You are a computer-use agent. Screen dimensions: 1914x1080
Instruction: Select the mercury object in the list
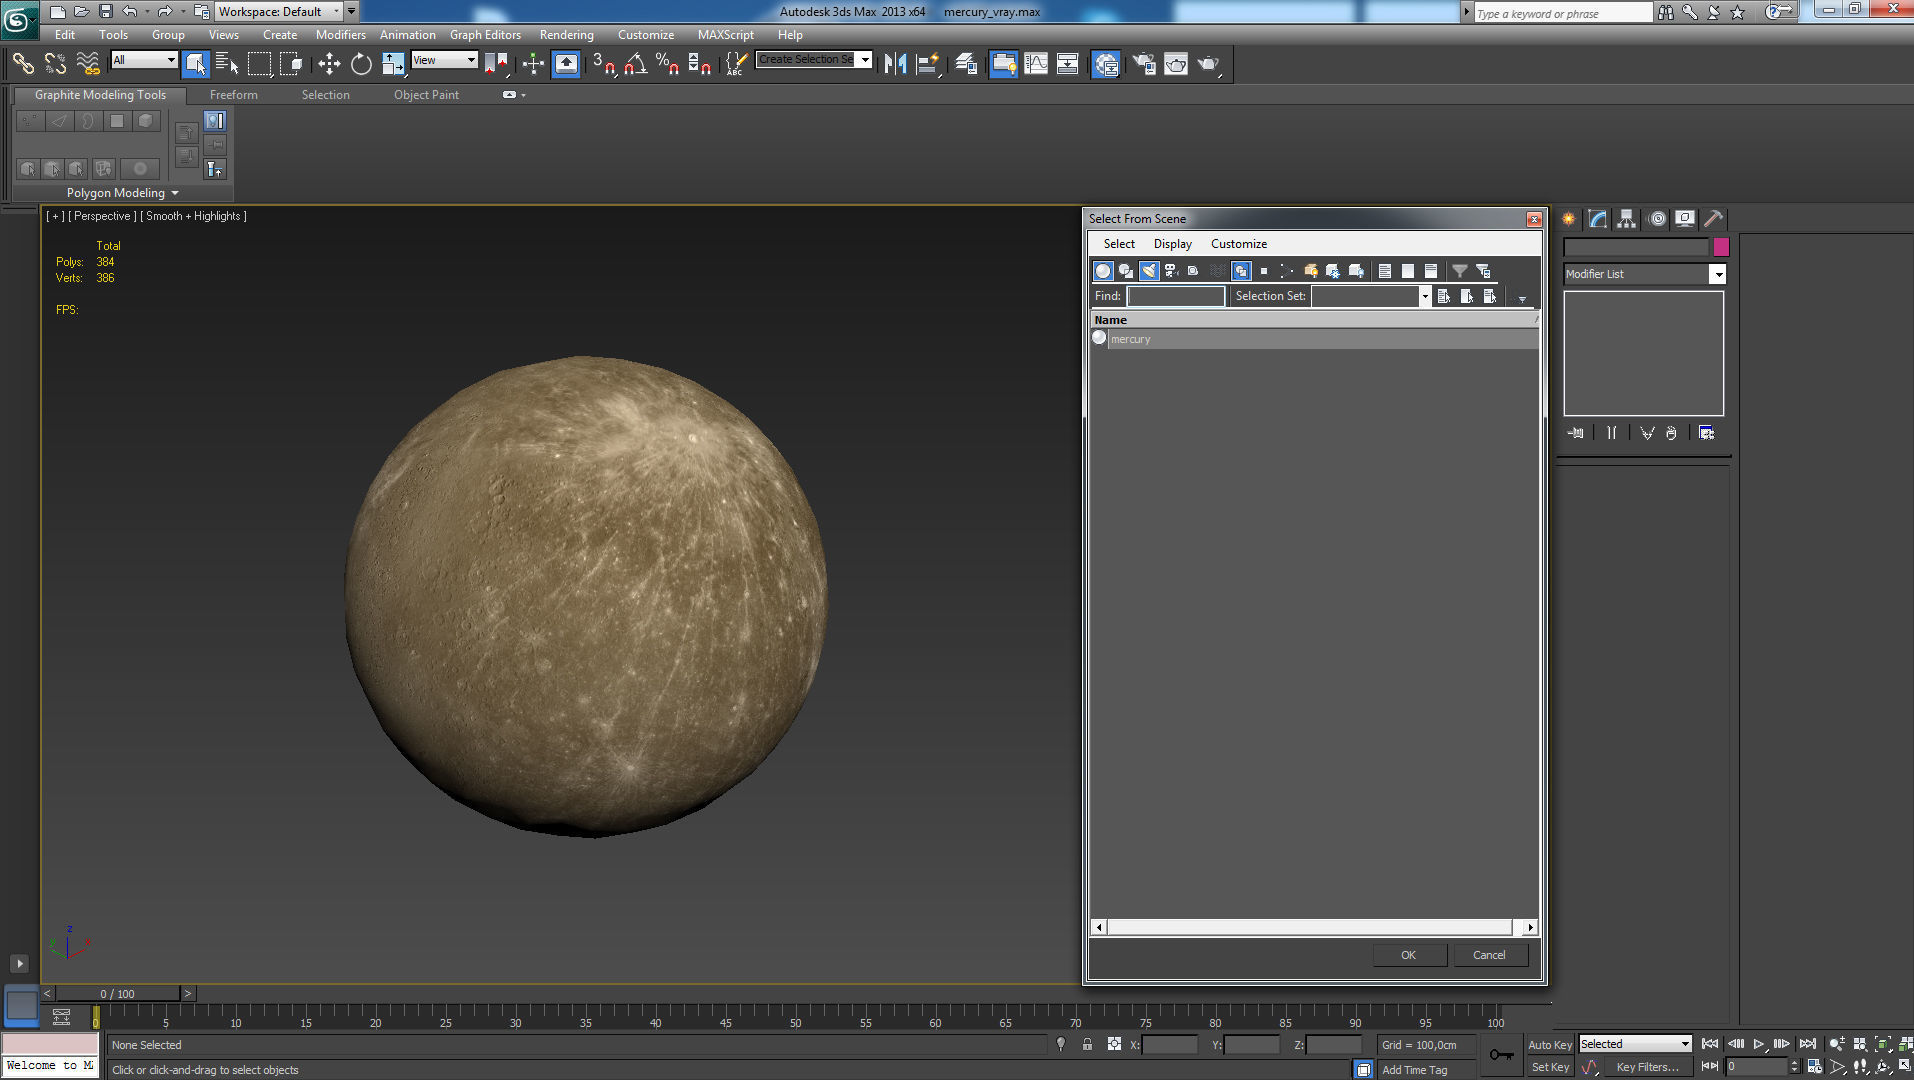pos(1314,339)
